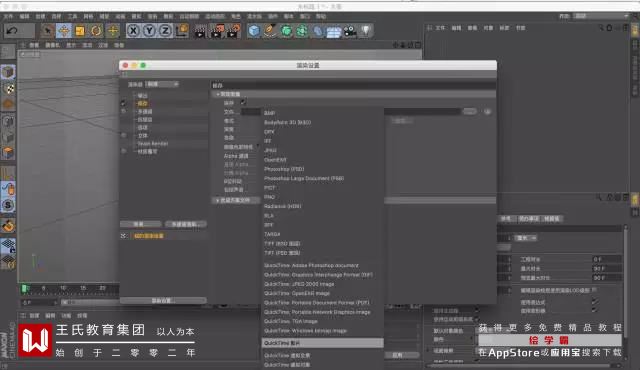Toggle the Save checkbox in render settings tree
Screen dimensions: 640x370
click(123, 103)
